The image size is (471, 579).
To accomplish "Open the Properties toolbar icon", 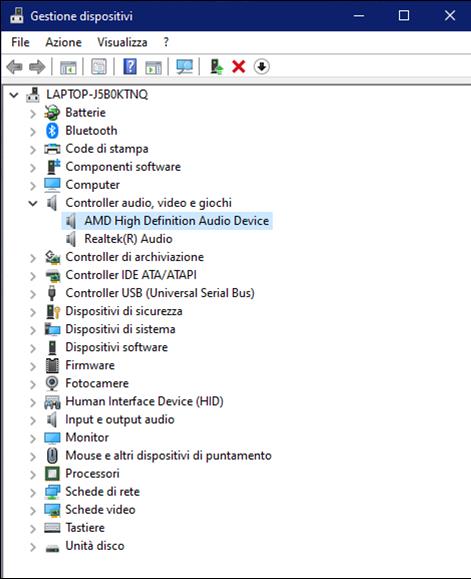I will click(x=99, y=67).
